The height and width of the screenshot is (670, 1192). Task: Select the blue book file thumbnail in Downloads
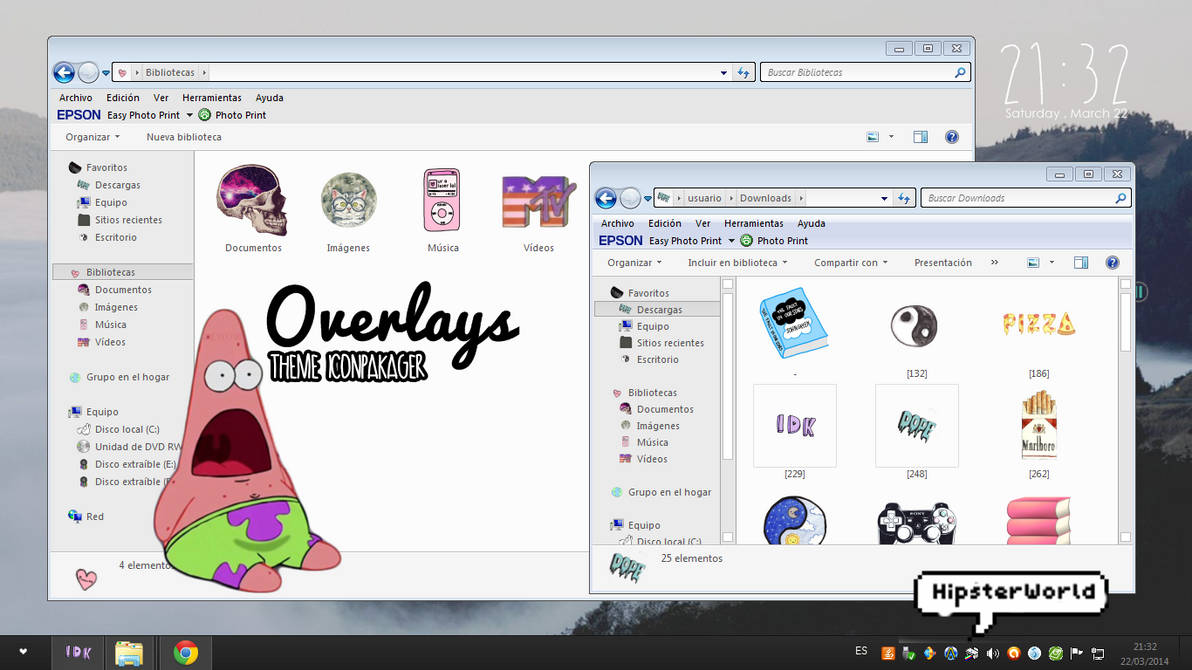[794, 322]
